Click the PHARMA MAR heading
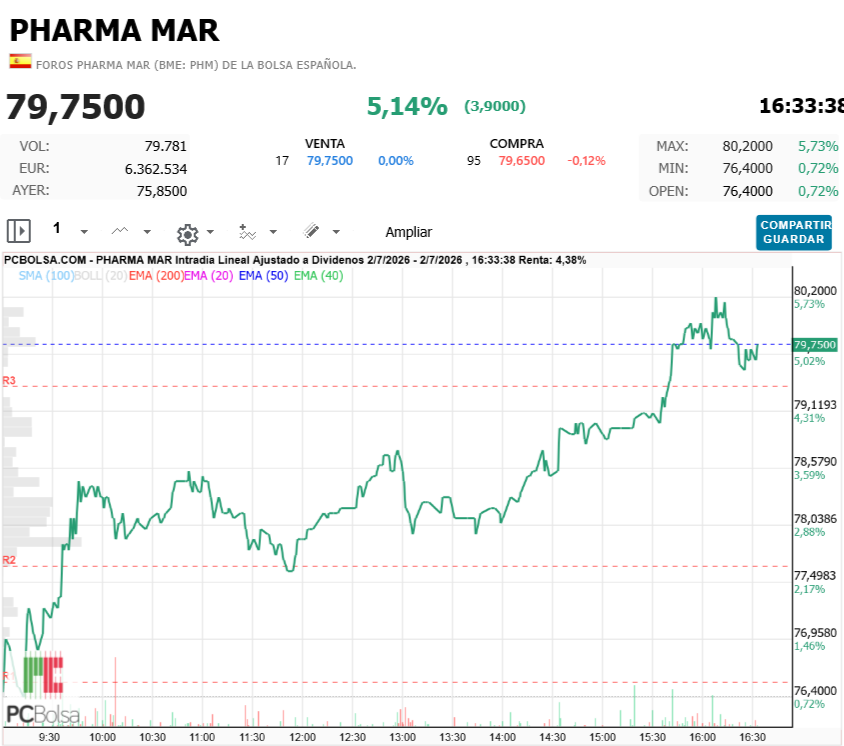Viewport: 844px width, 746px height. (x=115, y=30)
